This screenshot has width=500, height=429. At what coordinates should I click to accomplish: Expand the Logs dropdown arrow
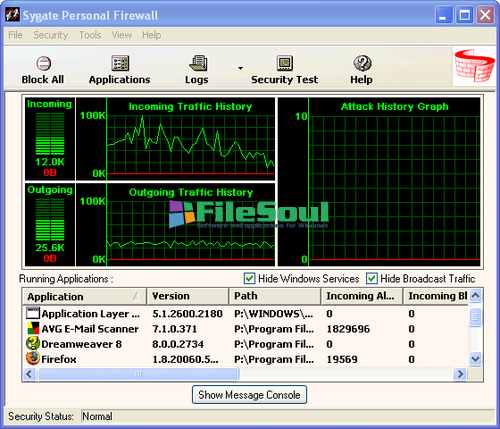[x=240, y=68]
